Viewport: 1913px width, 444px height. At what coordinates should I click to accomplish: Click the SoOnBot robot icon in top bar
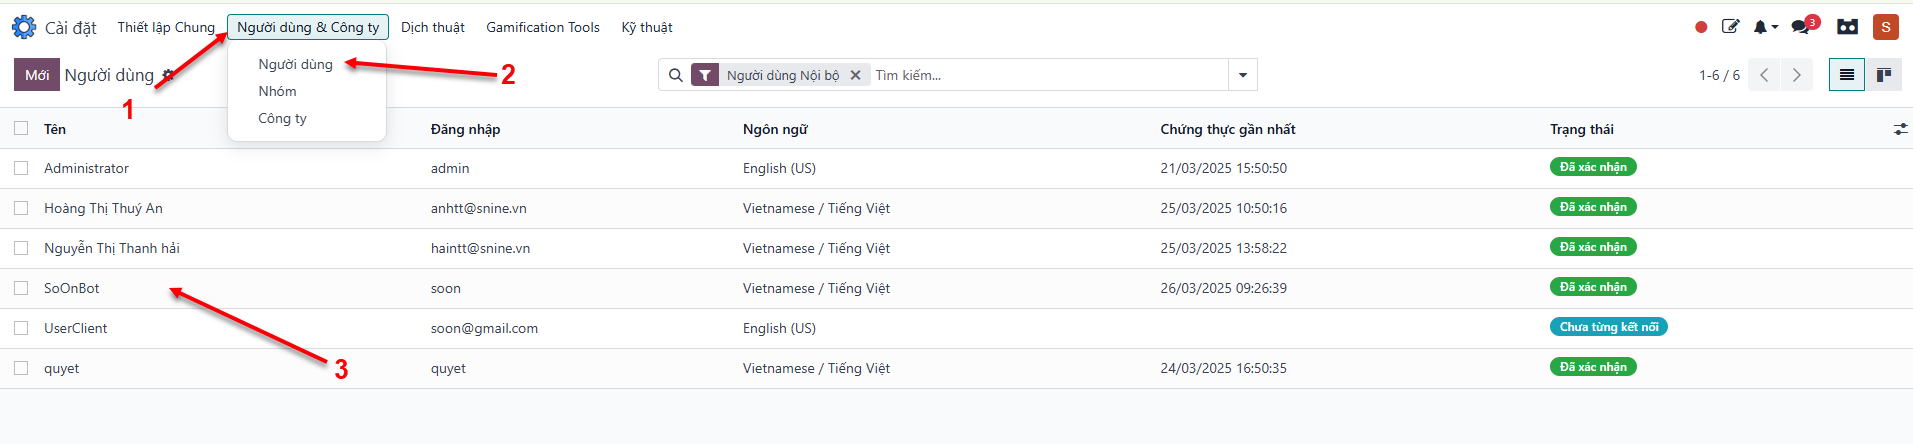tap(1847, 27)
